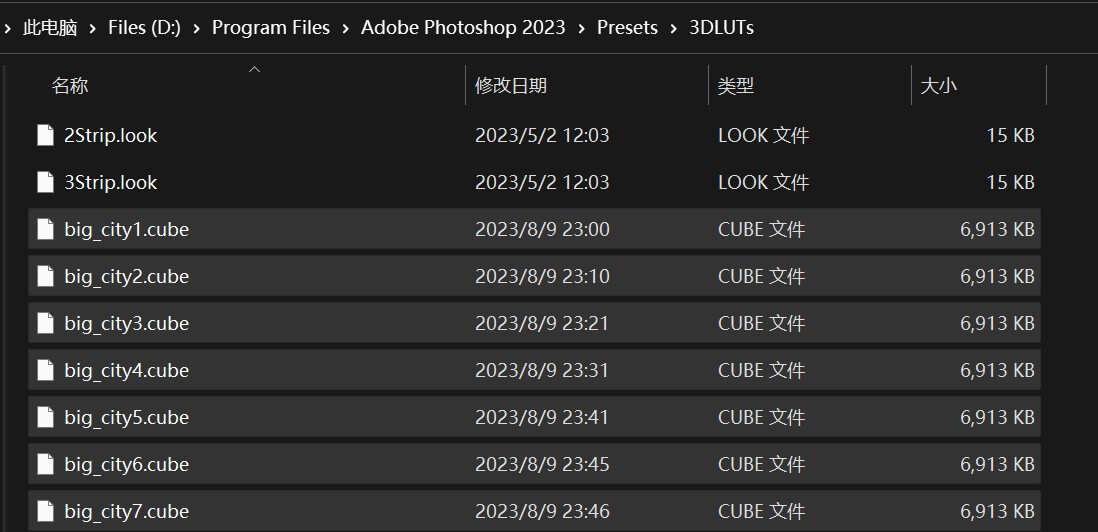Go to the 此电脑 breadcrumb
Image resolution: width=1098 pixels, height=532 pixels.
[x=50, y=28]
